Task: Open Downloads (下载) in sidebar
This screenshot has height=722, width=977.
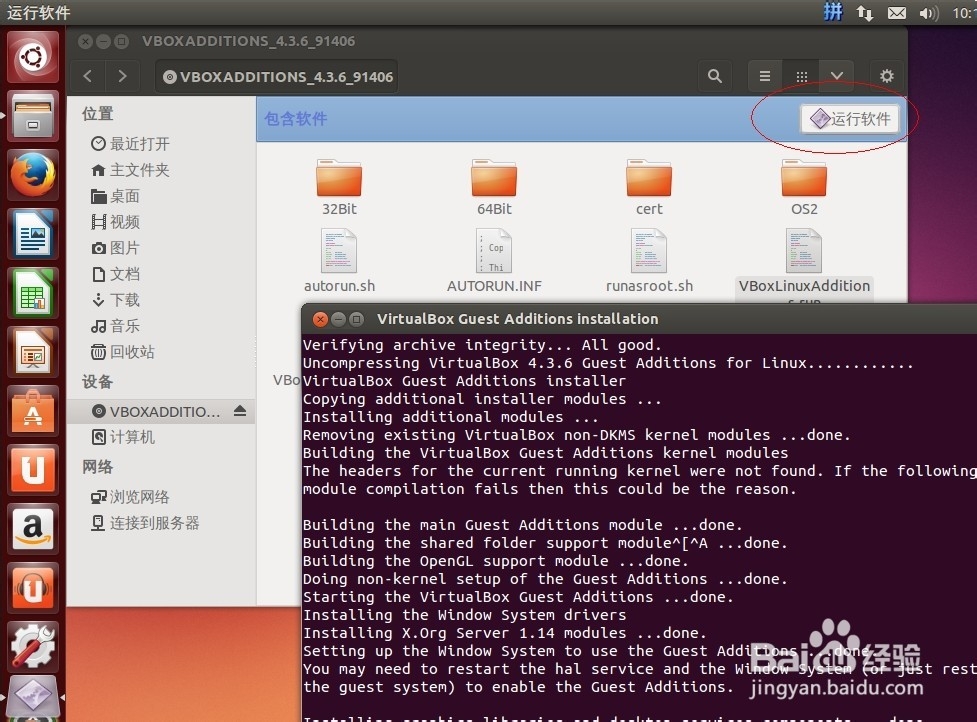Action: point(116,300)
